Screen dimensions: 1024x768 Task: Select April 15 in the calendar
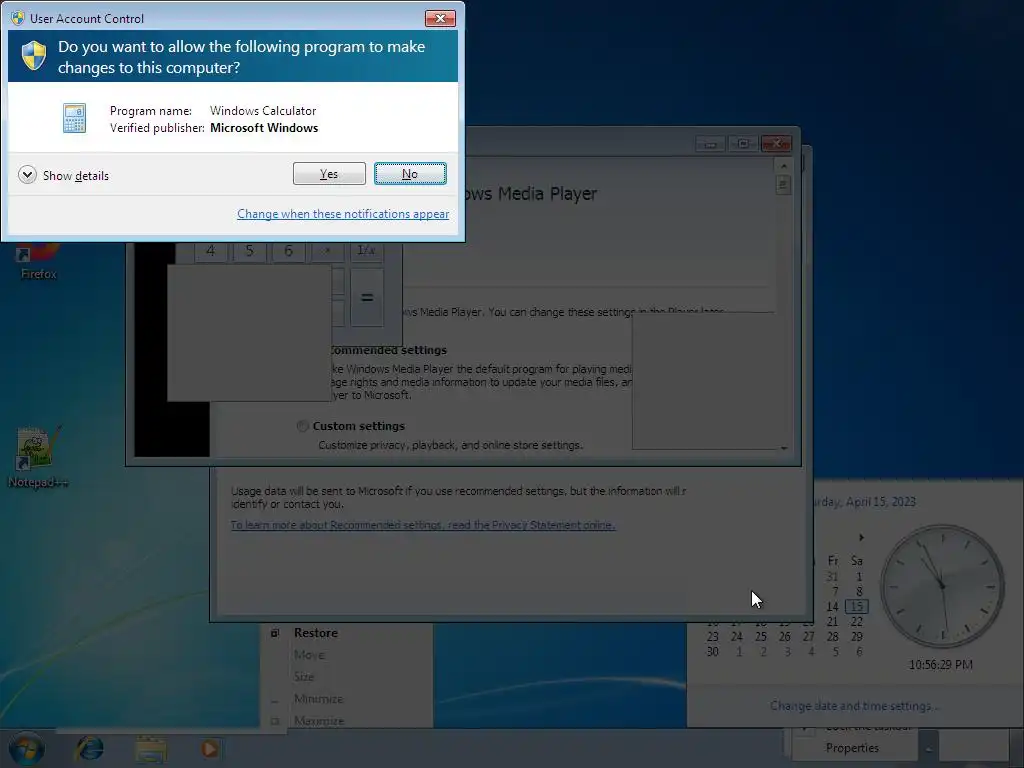coord(856,607)
